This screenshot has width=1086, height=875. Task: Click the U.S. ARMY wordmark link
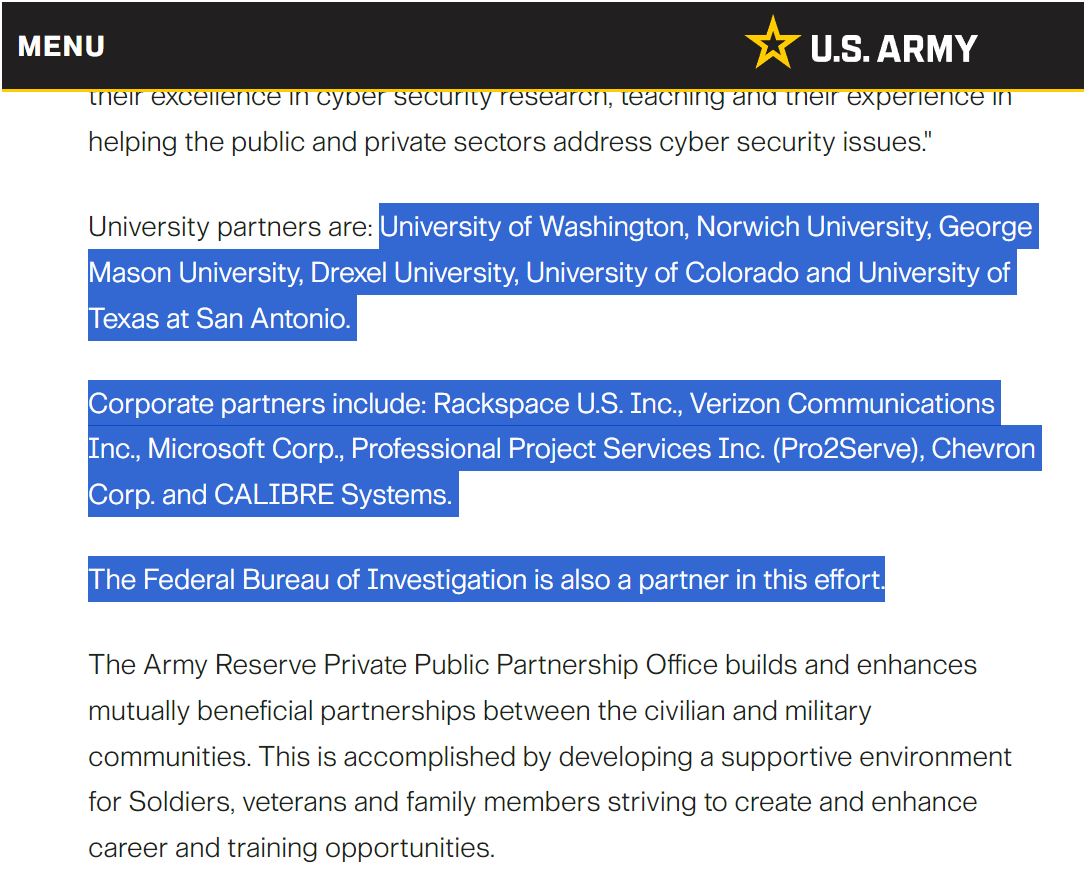click(x=893, y=48)
